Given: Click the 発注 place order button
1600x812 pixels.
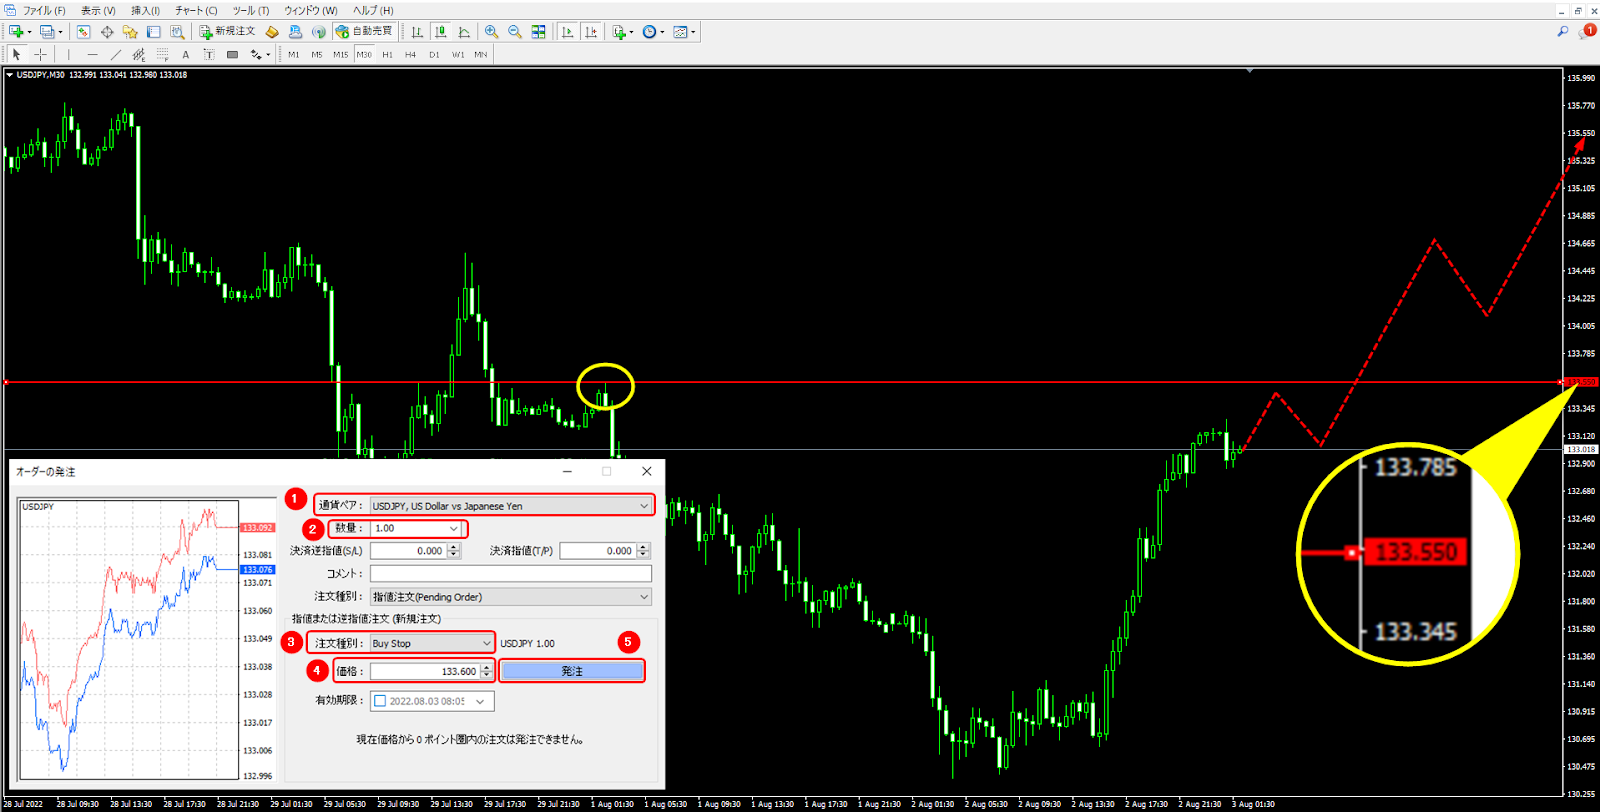Looking at the screenshot, I should pyautogui.click(x=572, y=671).
